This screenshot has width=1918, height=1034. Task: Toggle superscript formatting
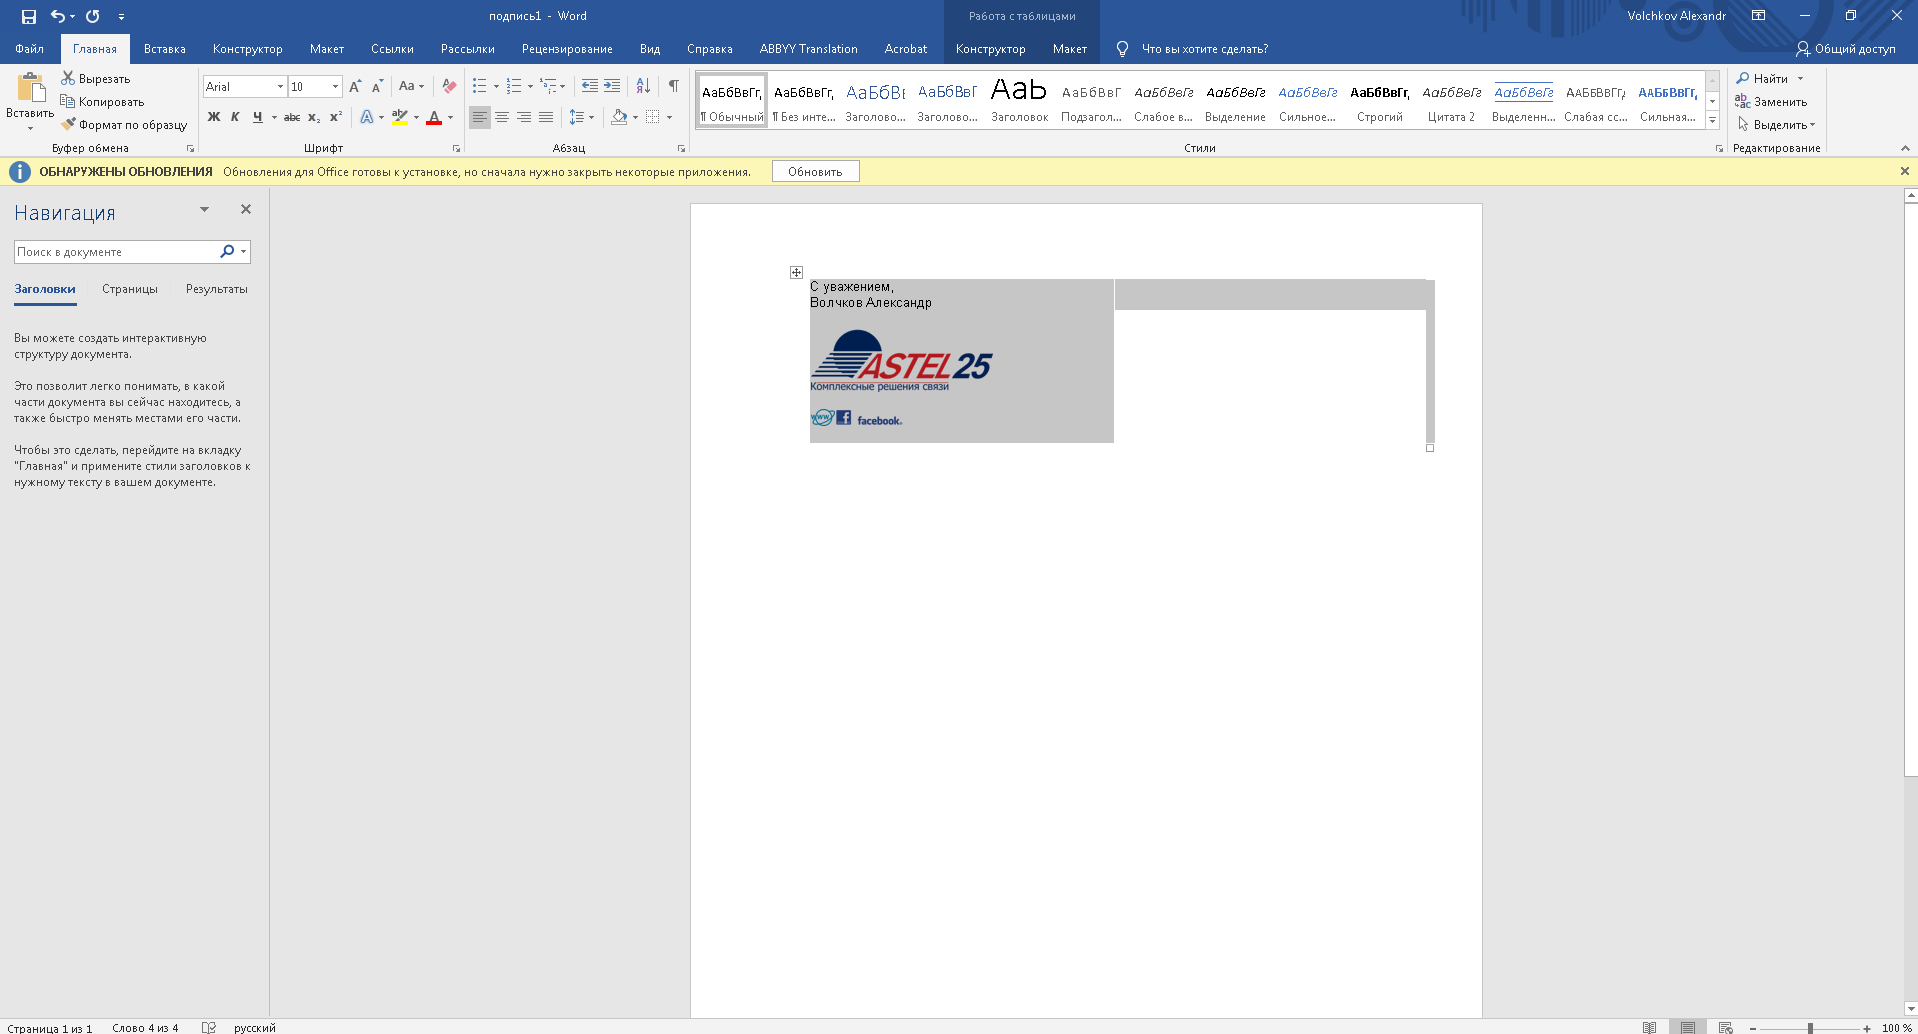pyautogui.click(x=336, y=117)
